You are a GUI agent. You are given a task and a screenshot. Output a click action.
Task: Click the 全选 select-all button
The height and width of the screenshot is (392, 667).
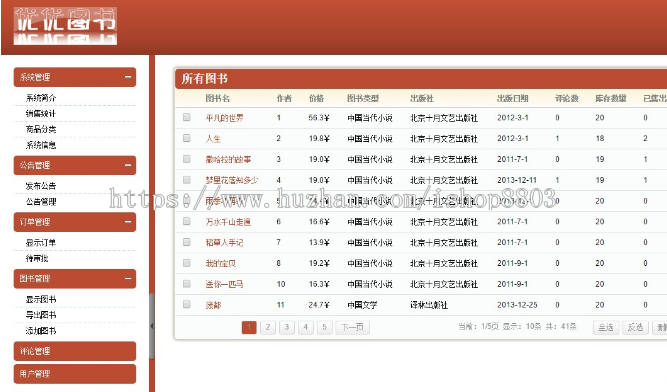[x=606, y=327]
